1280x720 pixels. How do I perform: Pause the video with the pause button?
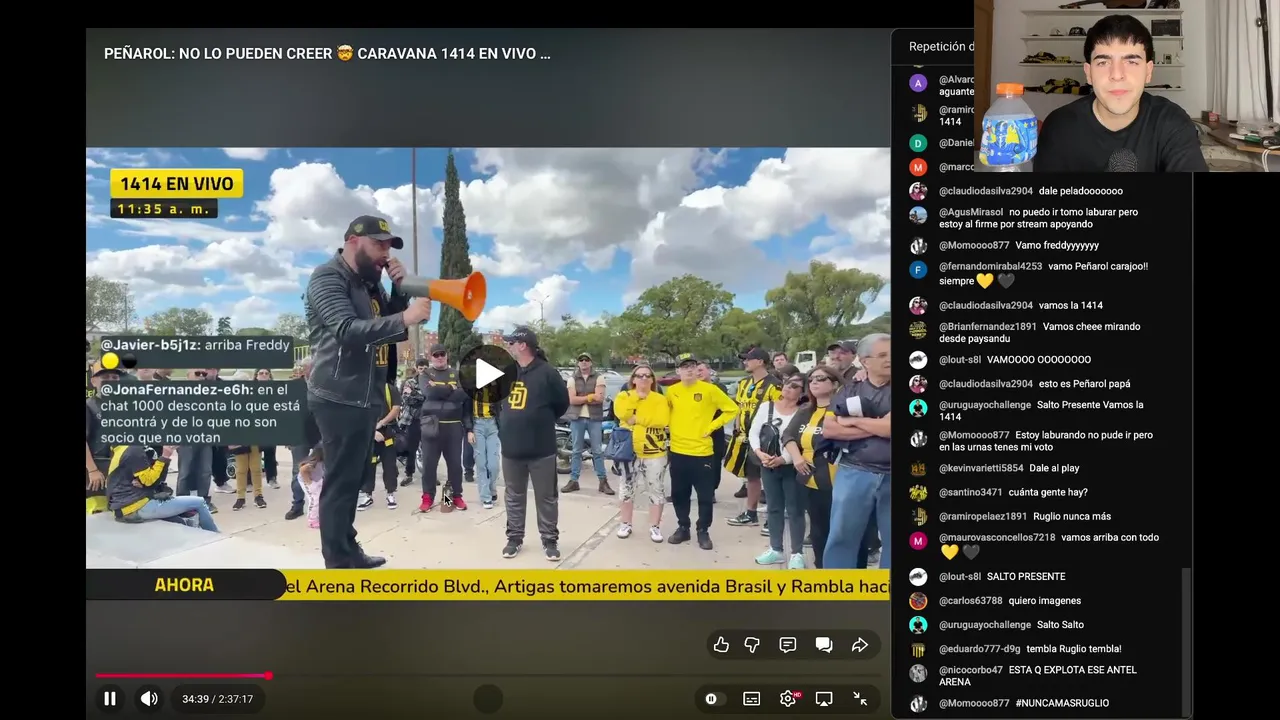pyautogui.click(x=110, y=699)
